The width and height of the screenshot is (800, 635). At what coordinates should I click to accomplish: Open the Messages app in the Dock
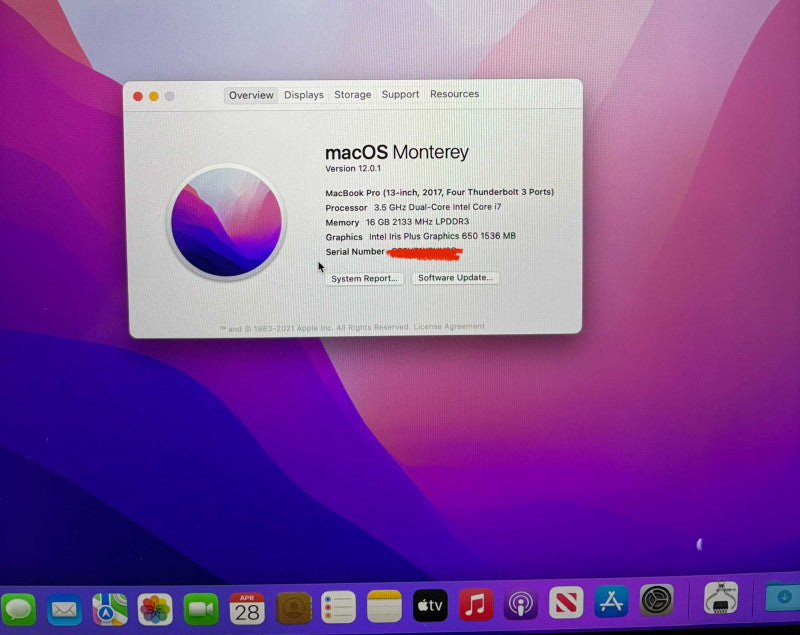click(19, 609)
